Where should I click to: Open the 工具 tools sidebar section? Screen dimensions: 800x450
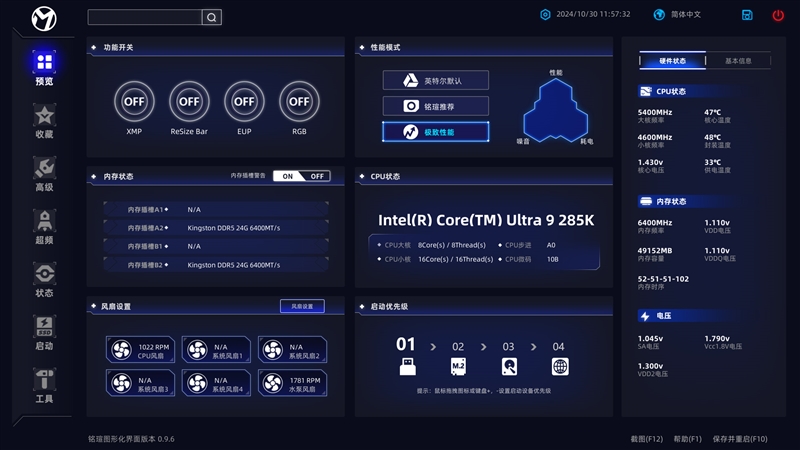(x=44, y=385)
